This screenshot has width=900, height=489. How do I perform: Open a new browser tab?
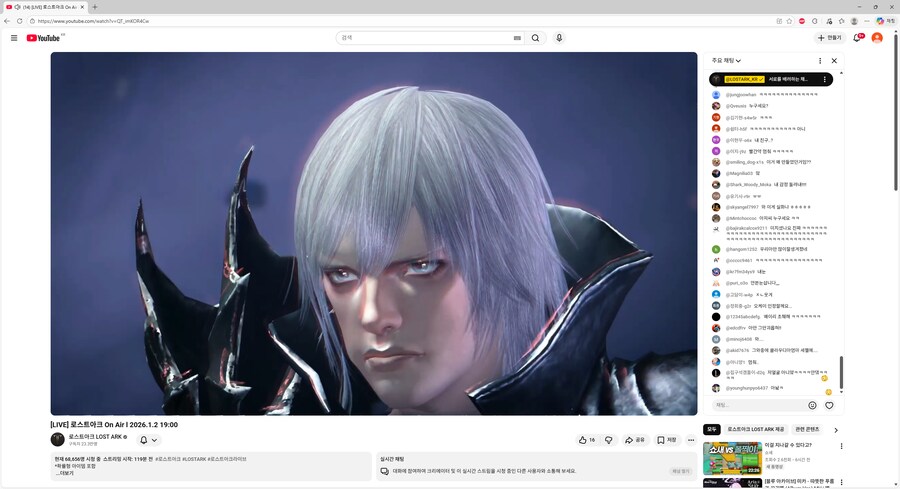(x=95, y=7)
